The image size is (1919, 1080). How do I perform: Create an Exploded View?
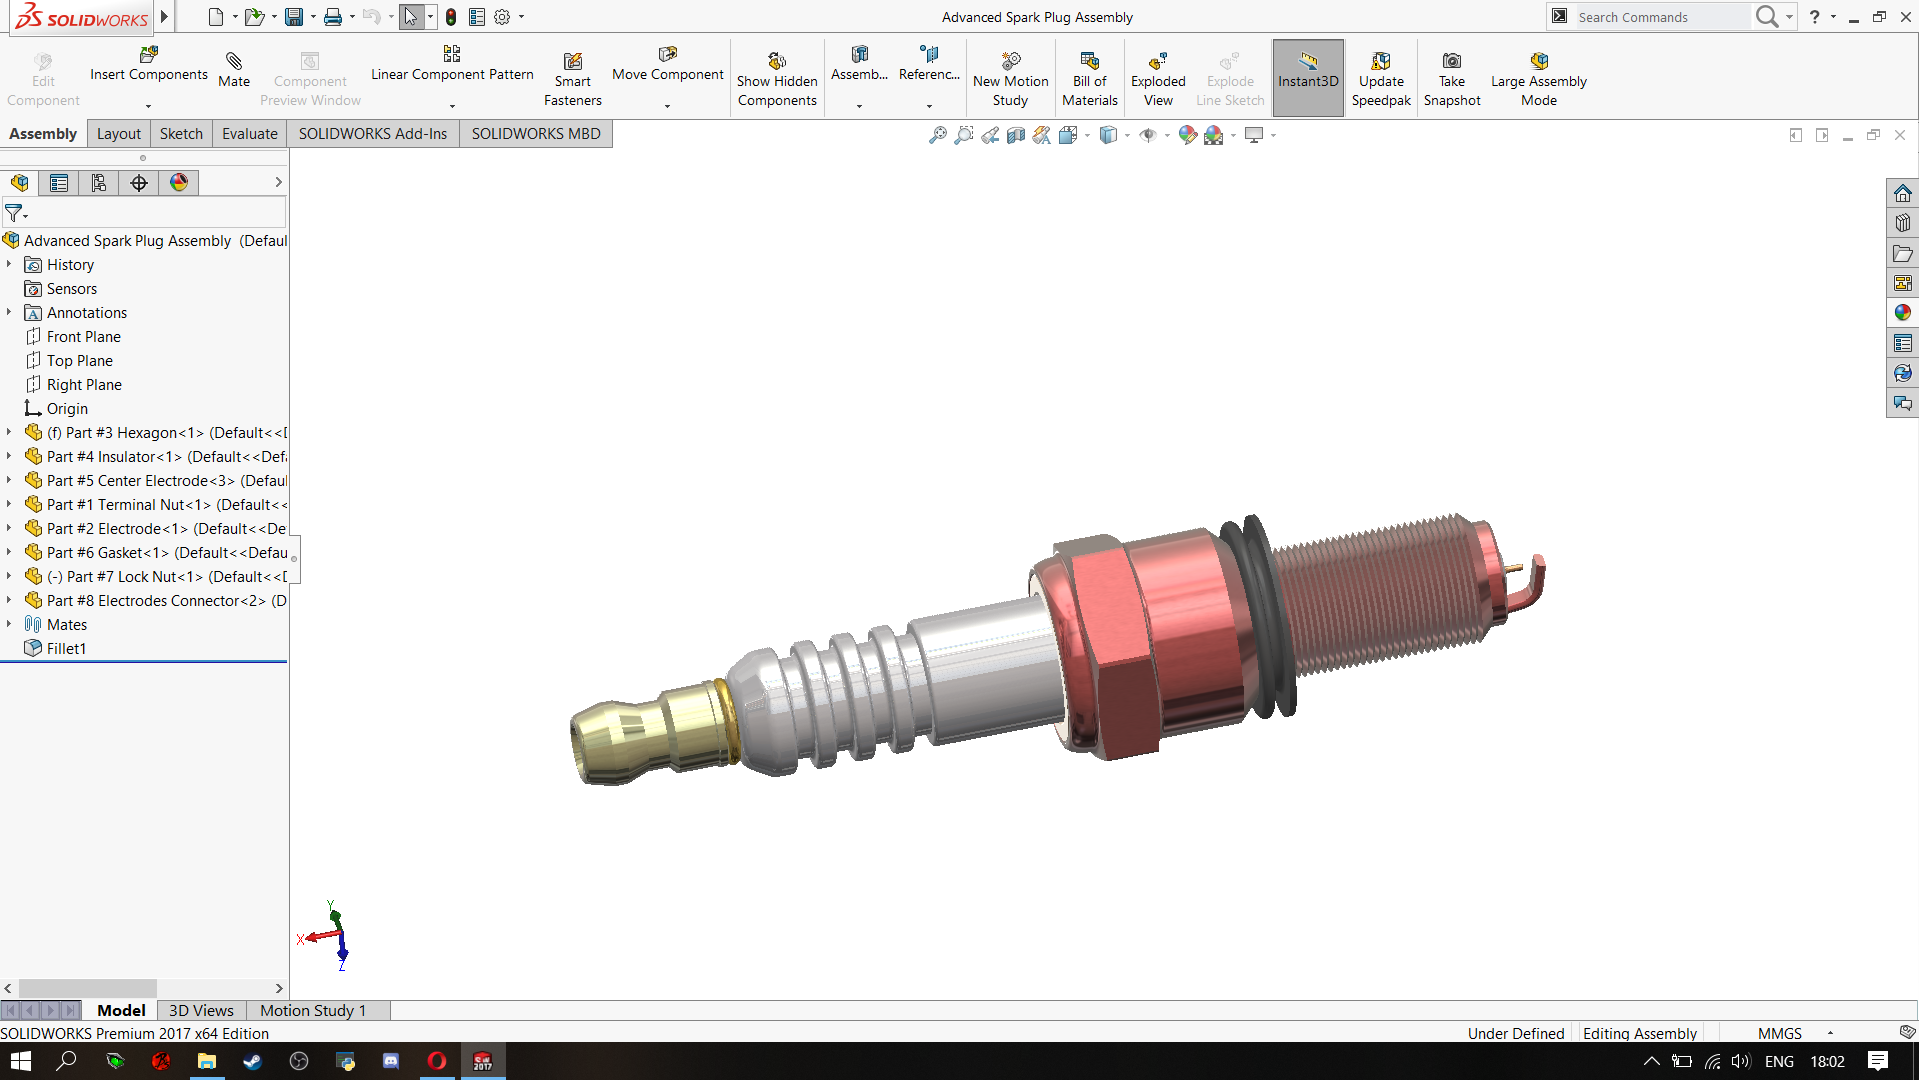[x=1158, y=79]
